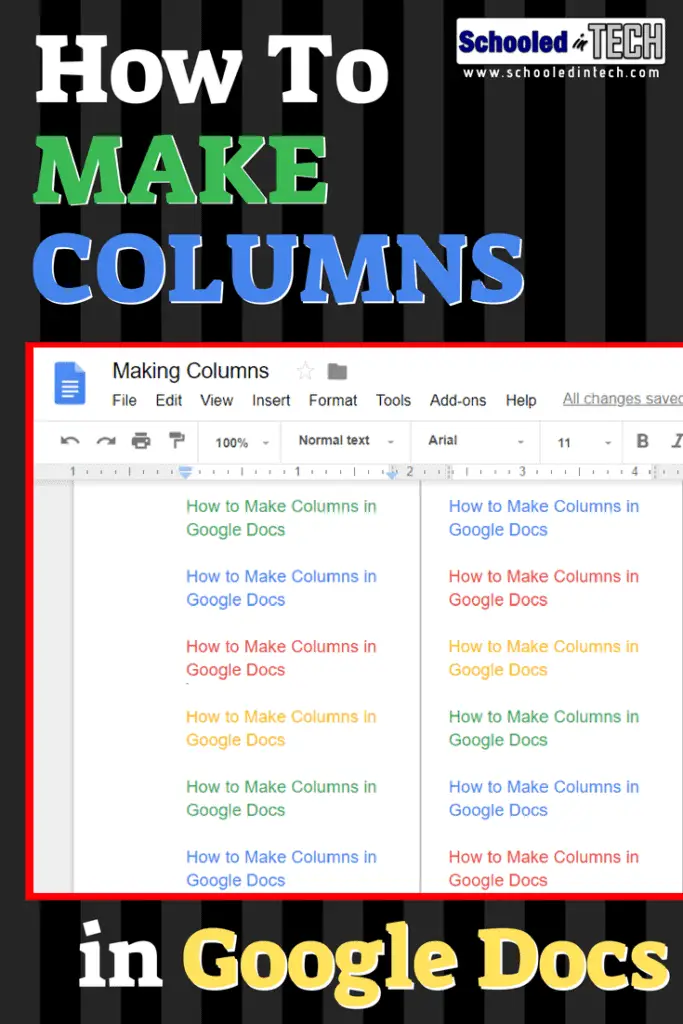
Task: Select the Paint format tool
Action: coord(176,440)
